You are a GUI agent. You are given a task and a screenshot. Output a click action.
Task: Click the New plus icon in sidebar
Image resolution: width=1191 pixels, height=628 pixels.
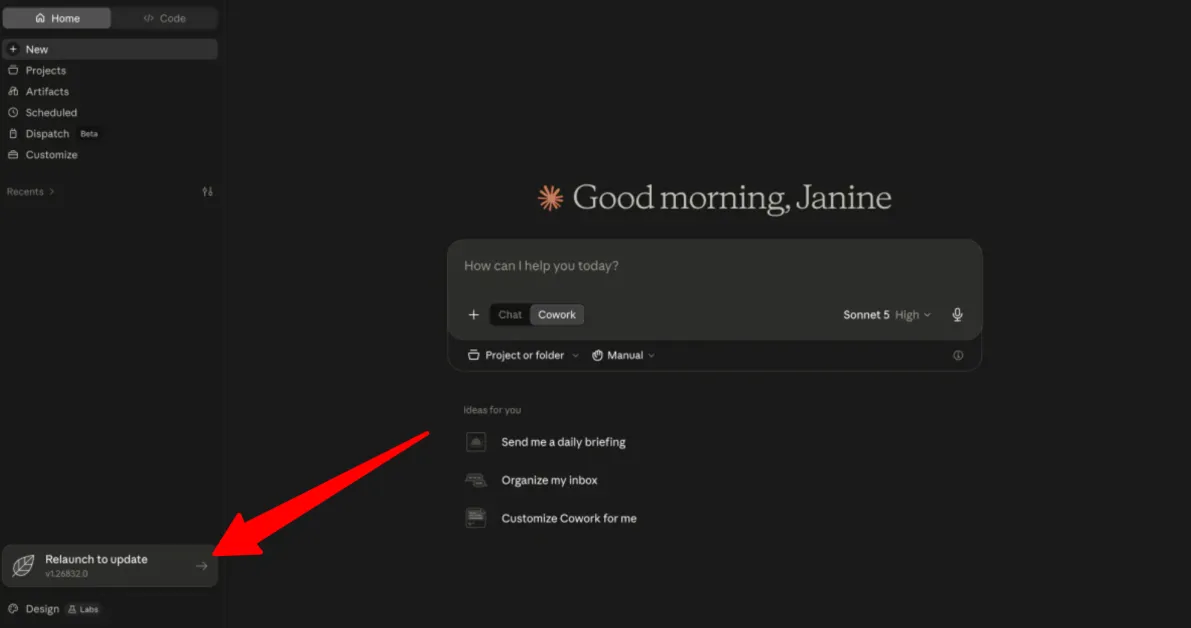[x=13, y=49]
